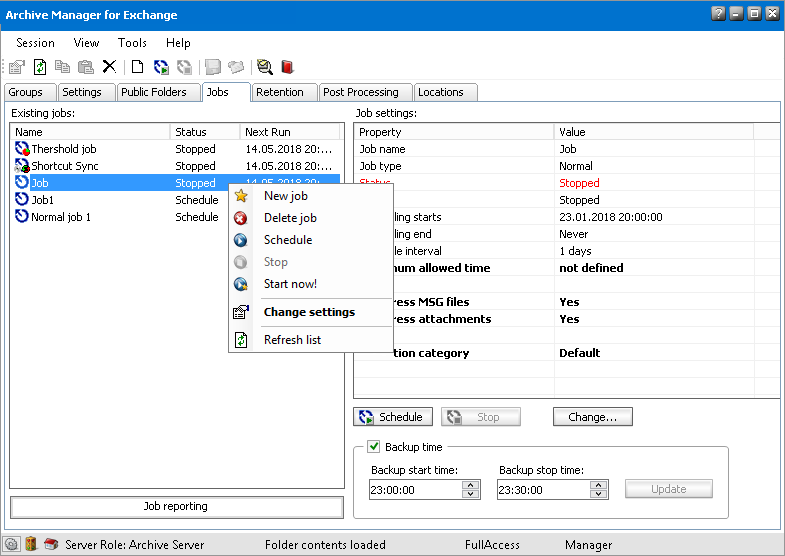785x556 pixels.
Task: Click the magnifier search icon in toolbar
Action: click(x=264, y=67)
